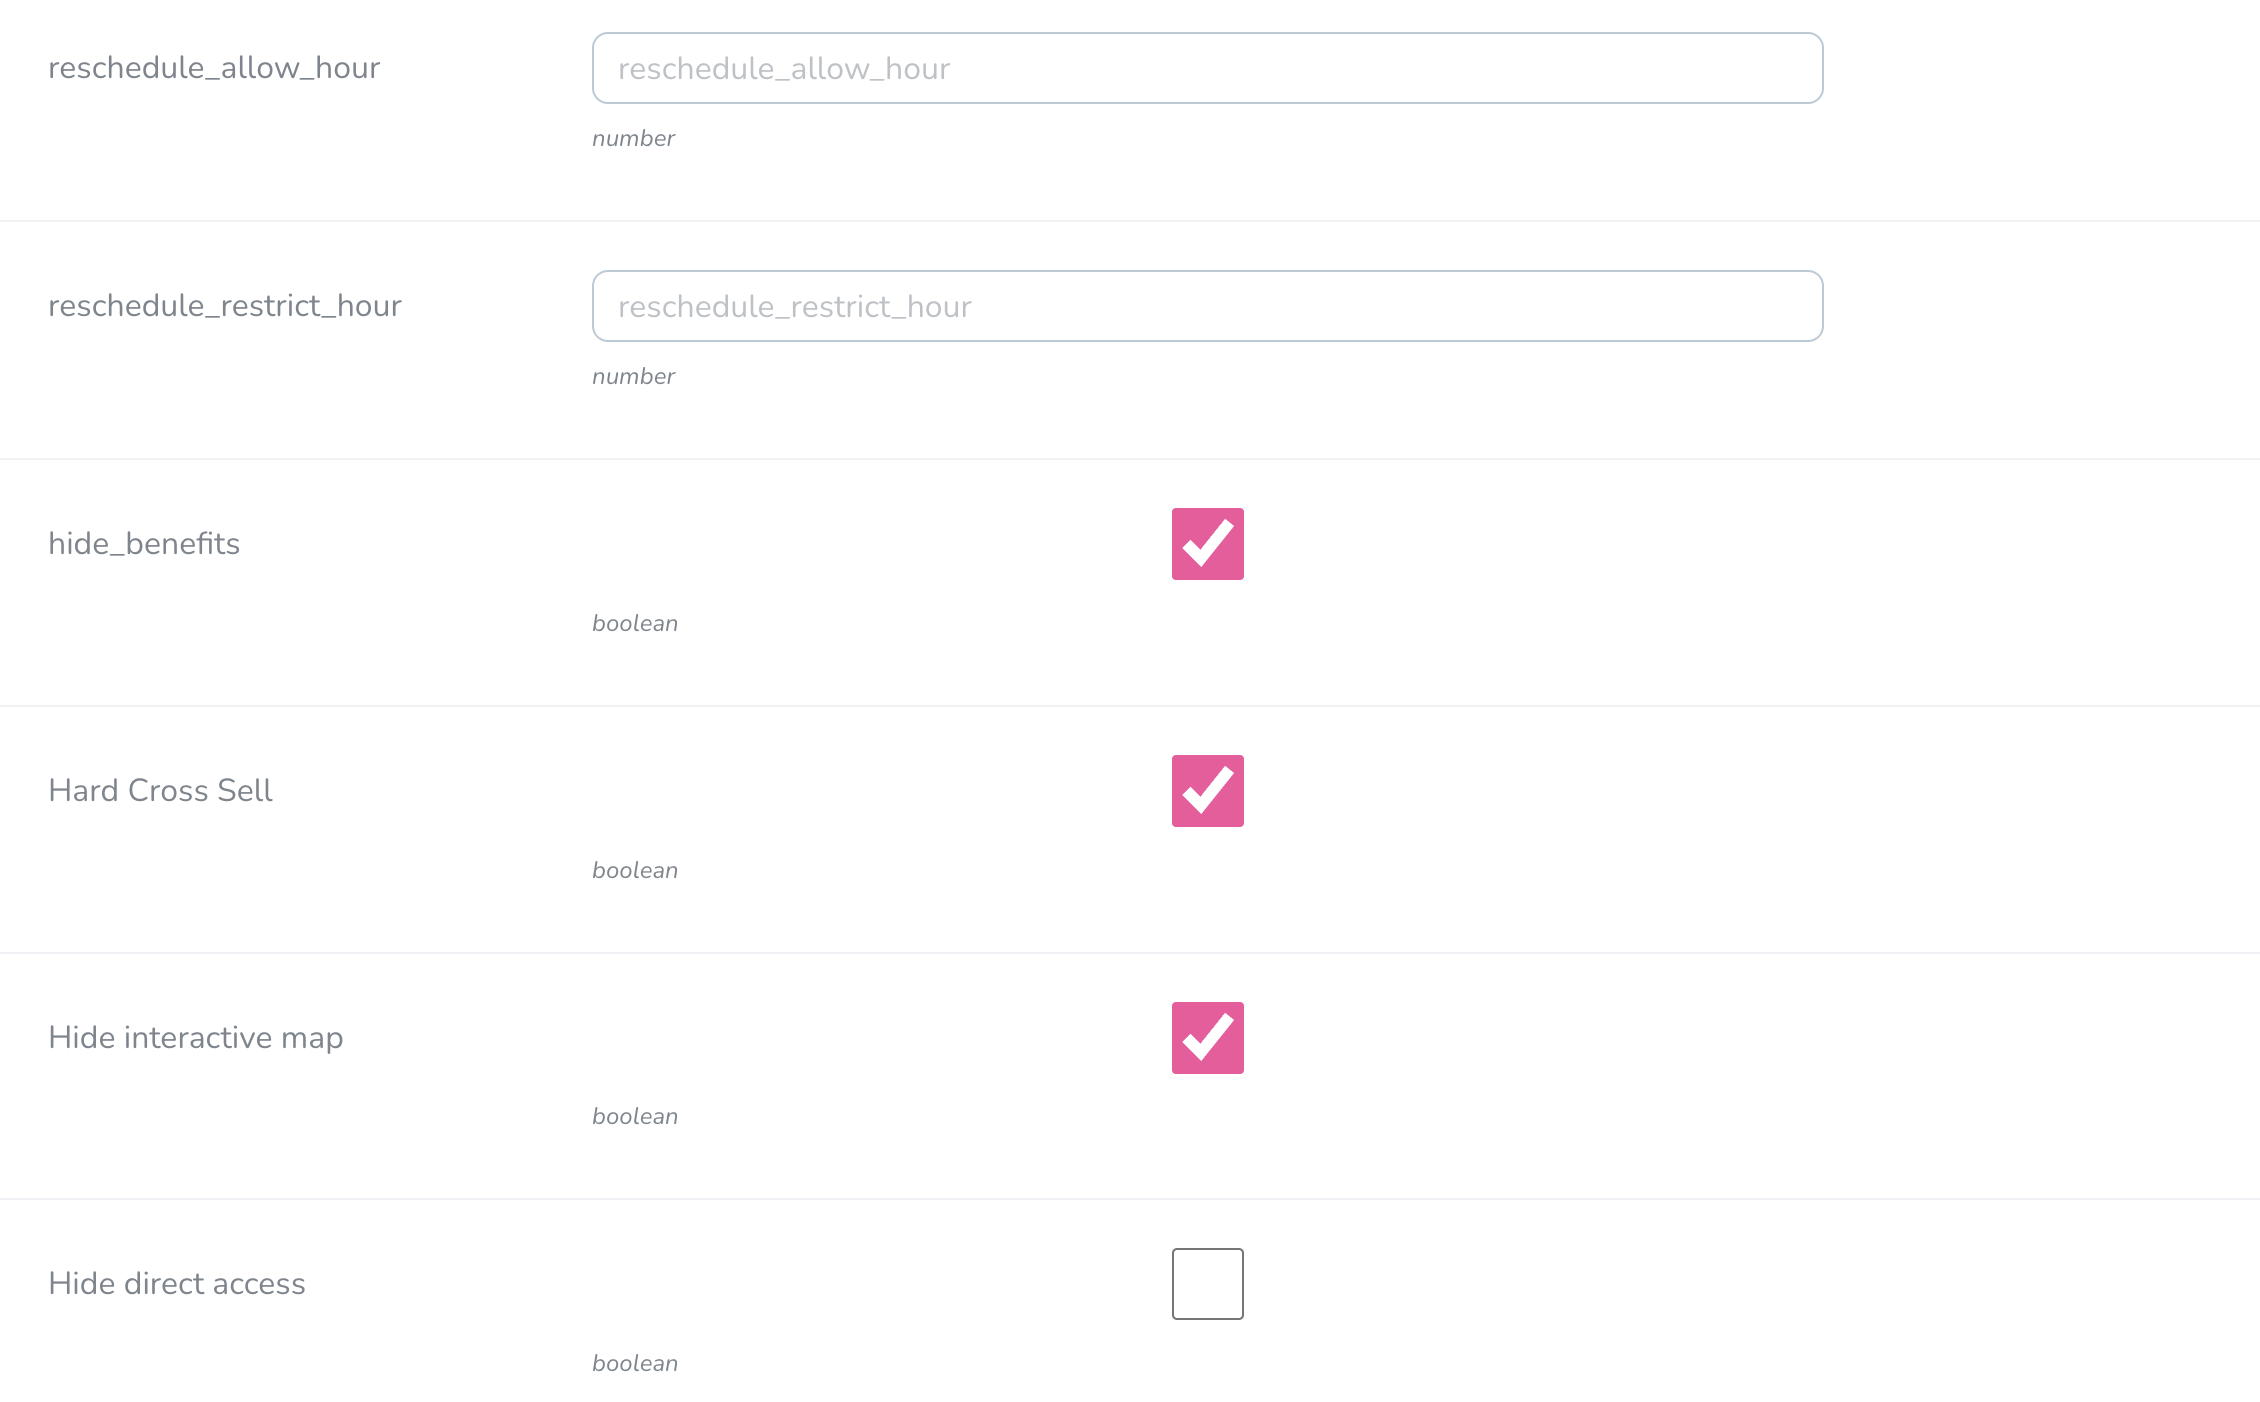Click the white checkmark in the Hide interactive map box
This screenshot has width=2260, height=1402.
[x=1208, y=1037]
